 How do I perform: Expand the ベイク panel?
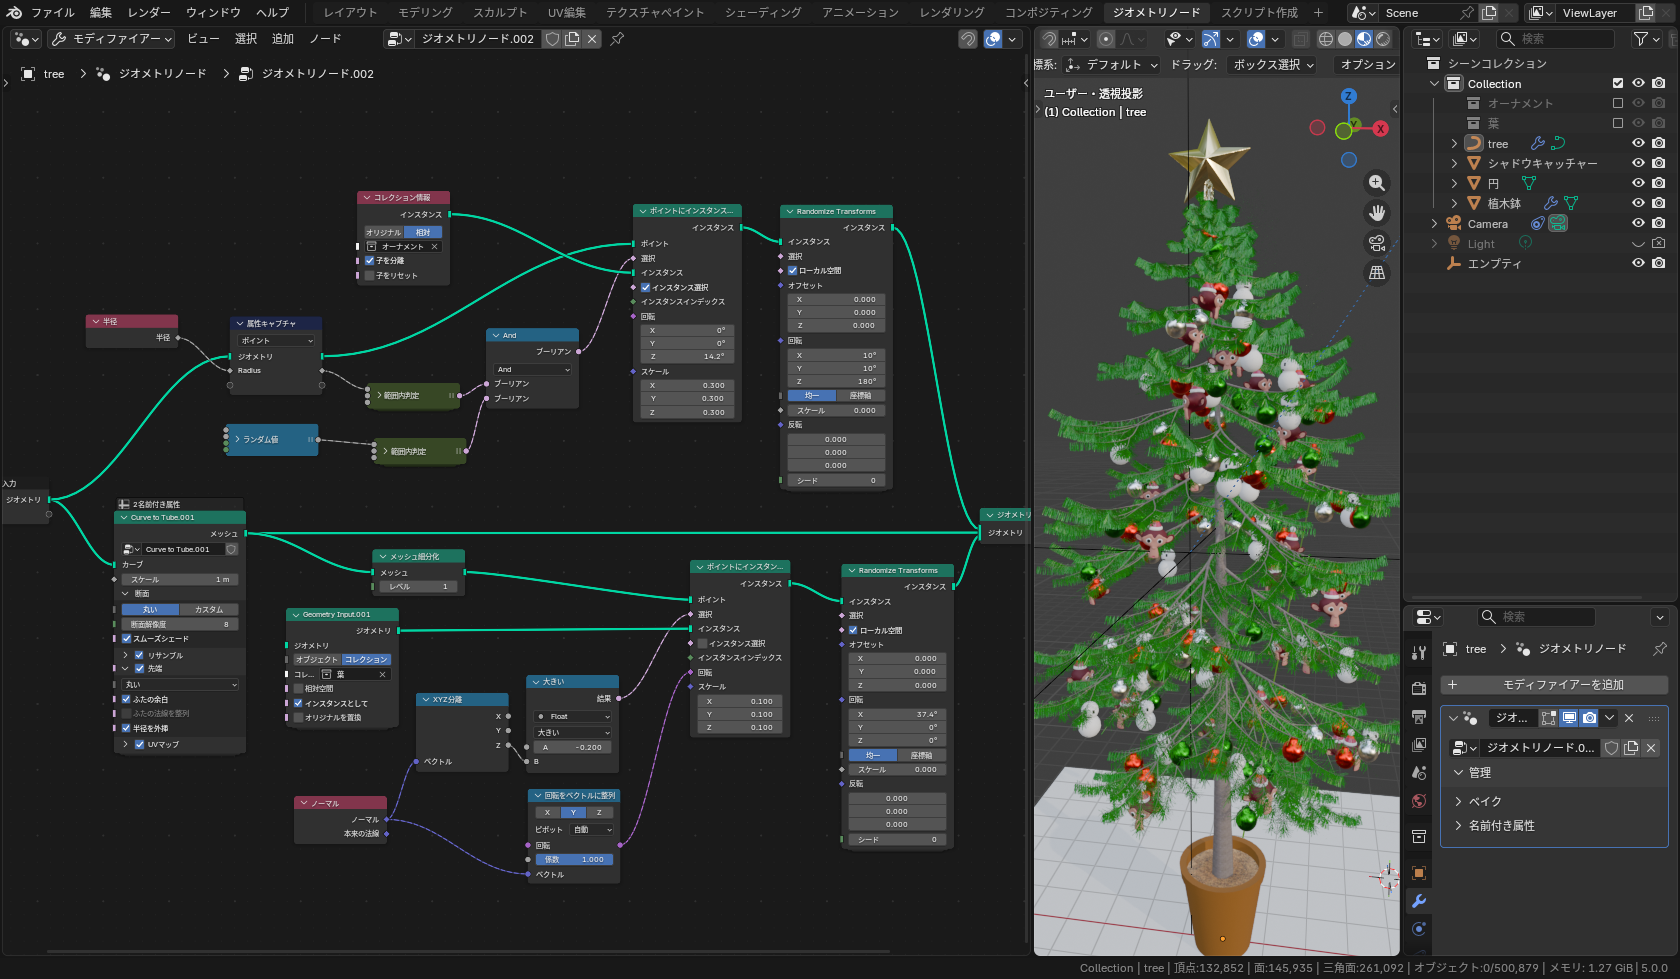(1485, 801)
